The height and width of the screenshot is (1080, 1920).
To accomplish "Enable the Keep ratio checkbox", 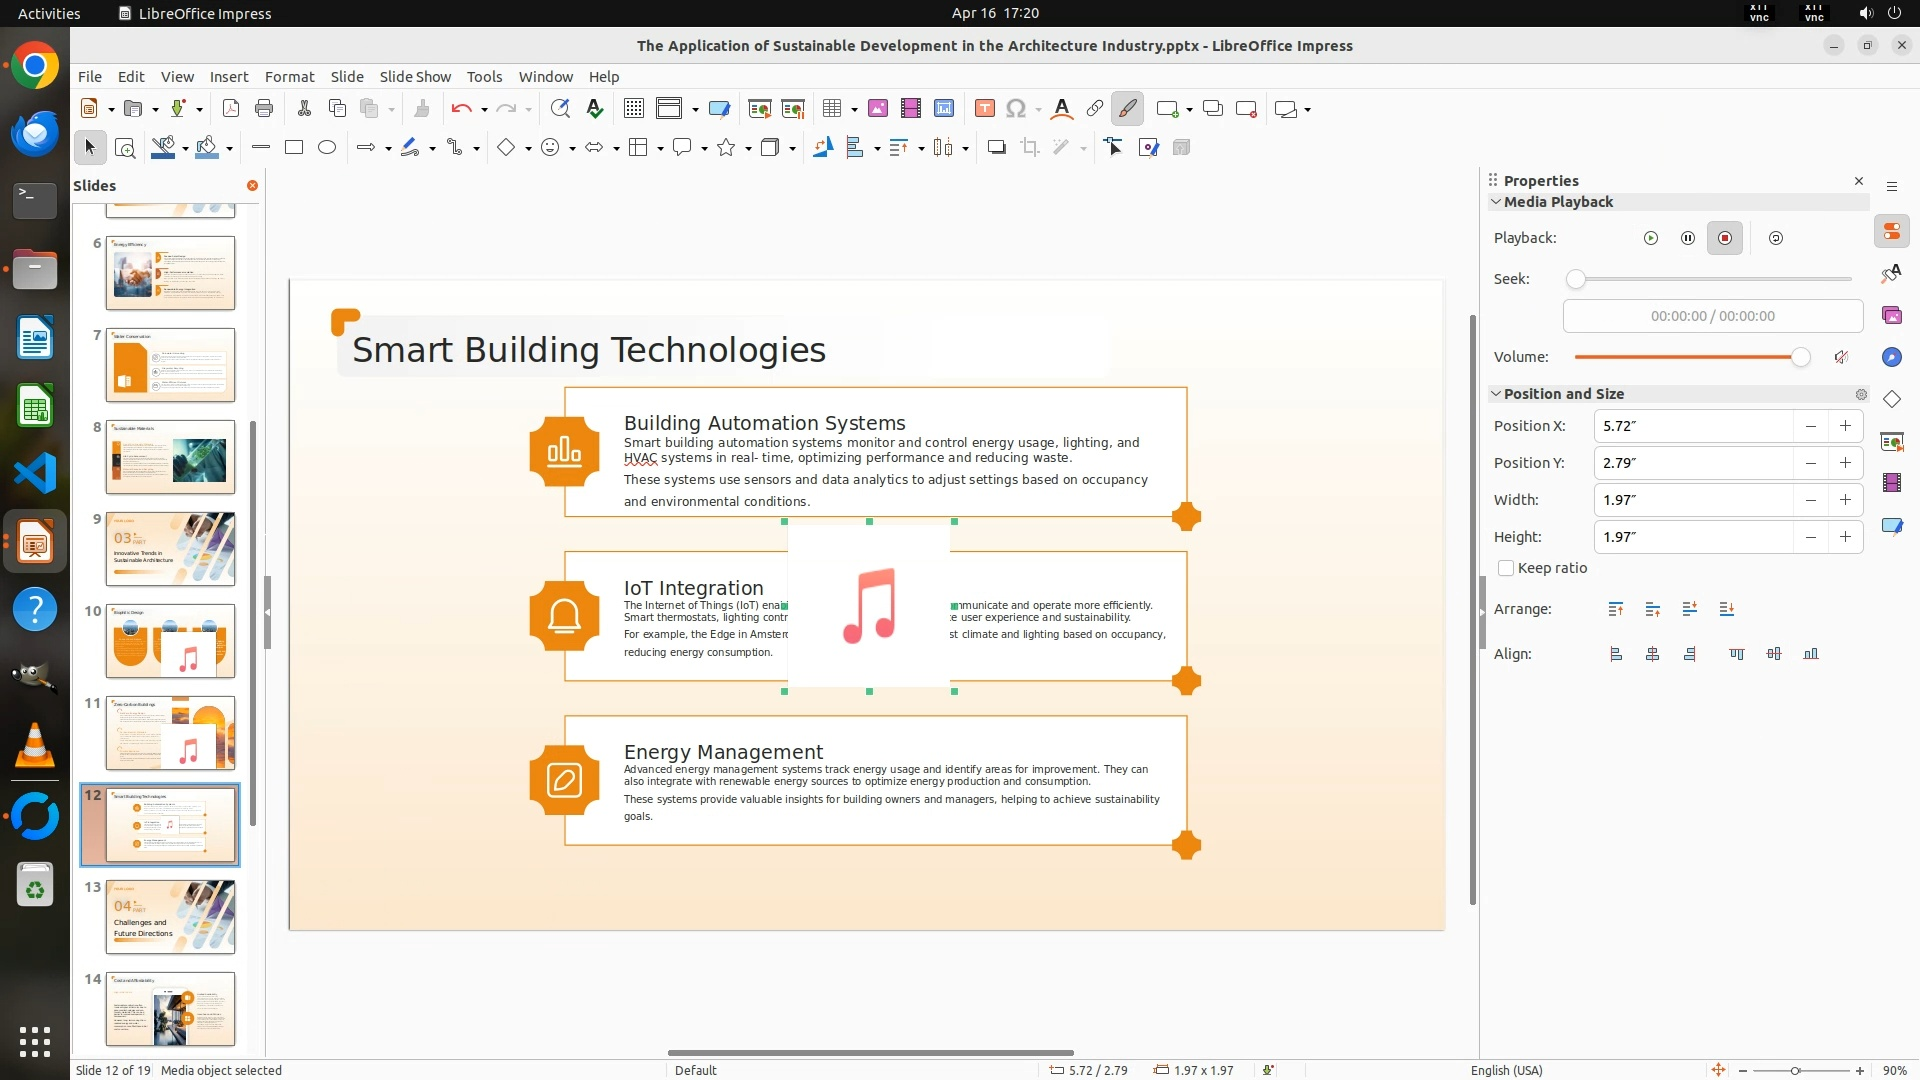I will (1506, 568).
